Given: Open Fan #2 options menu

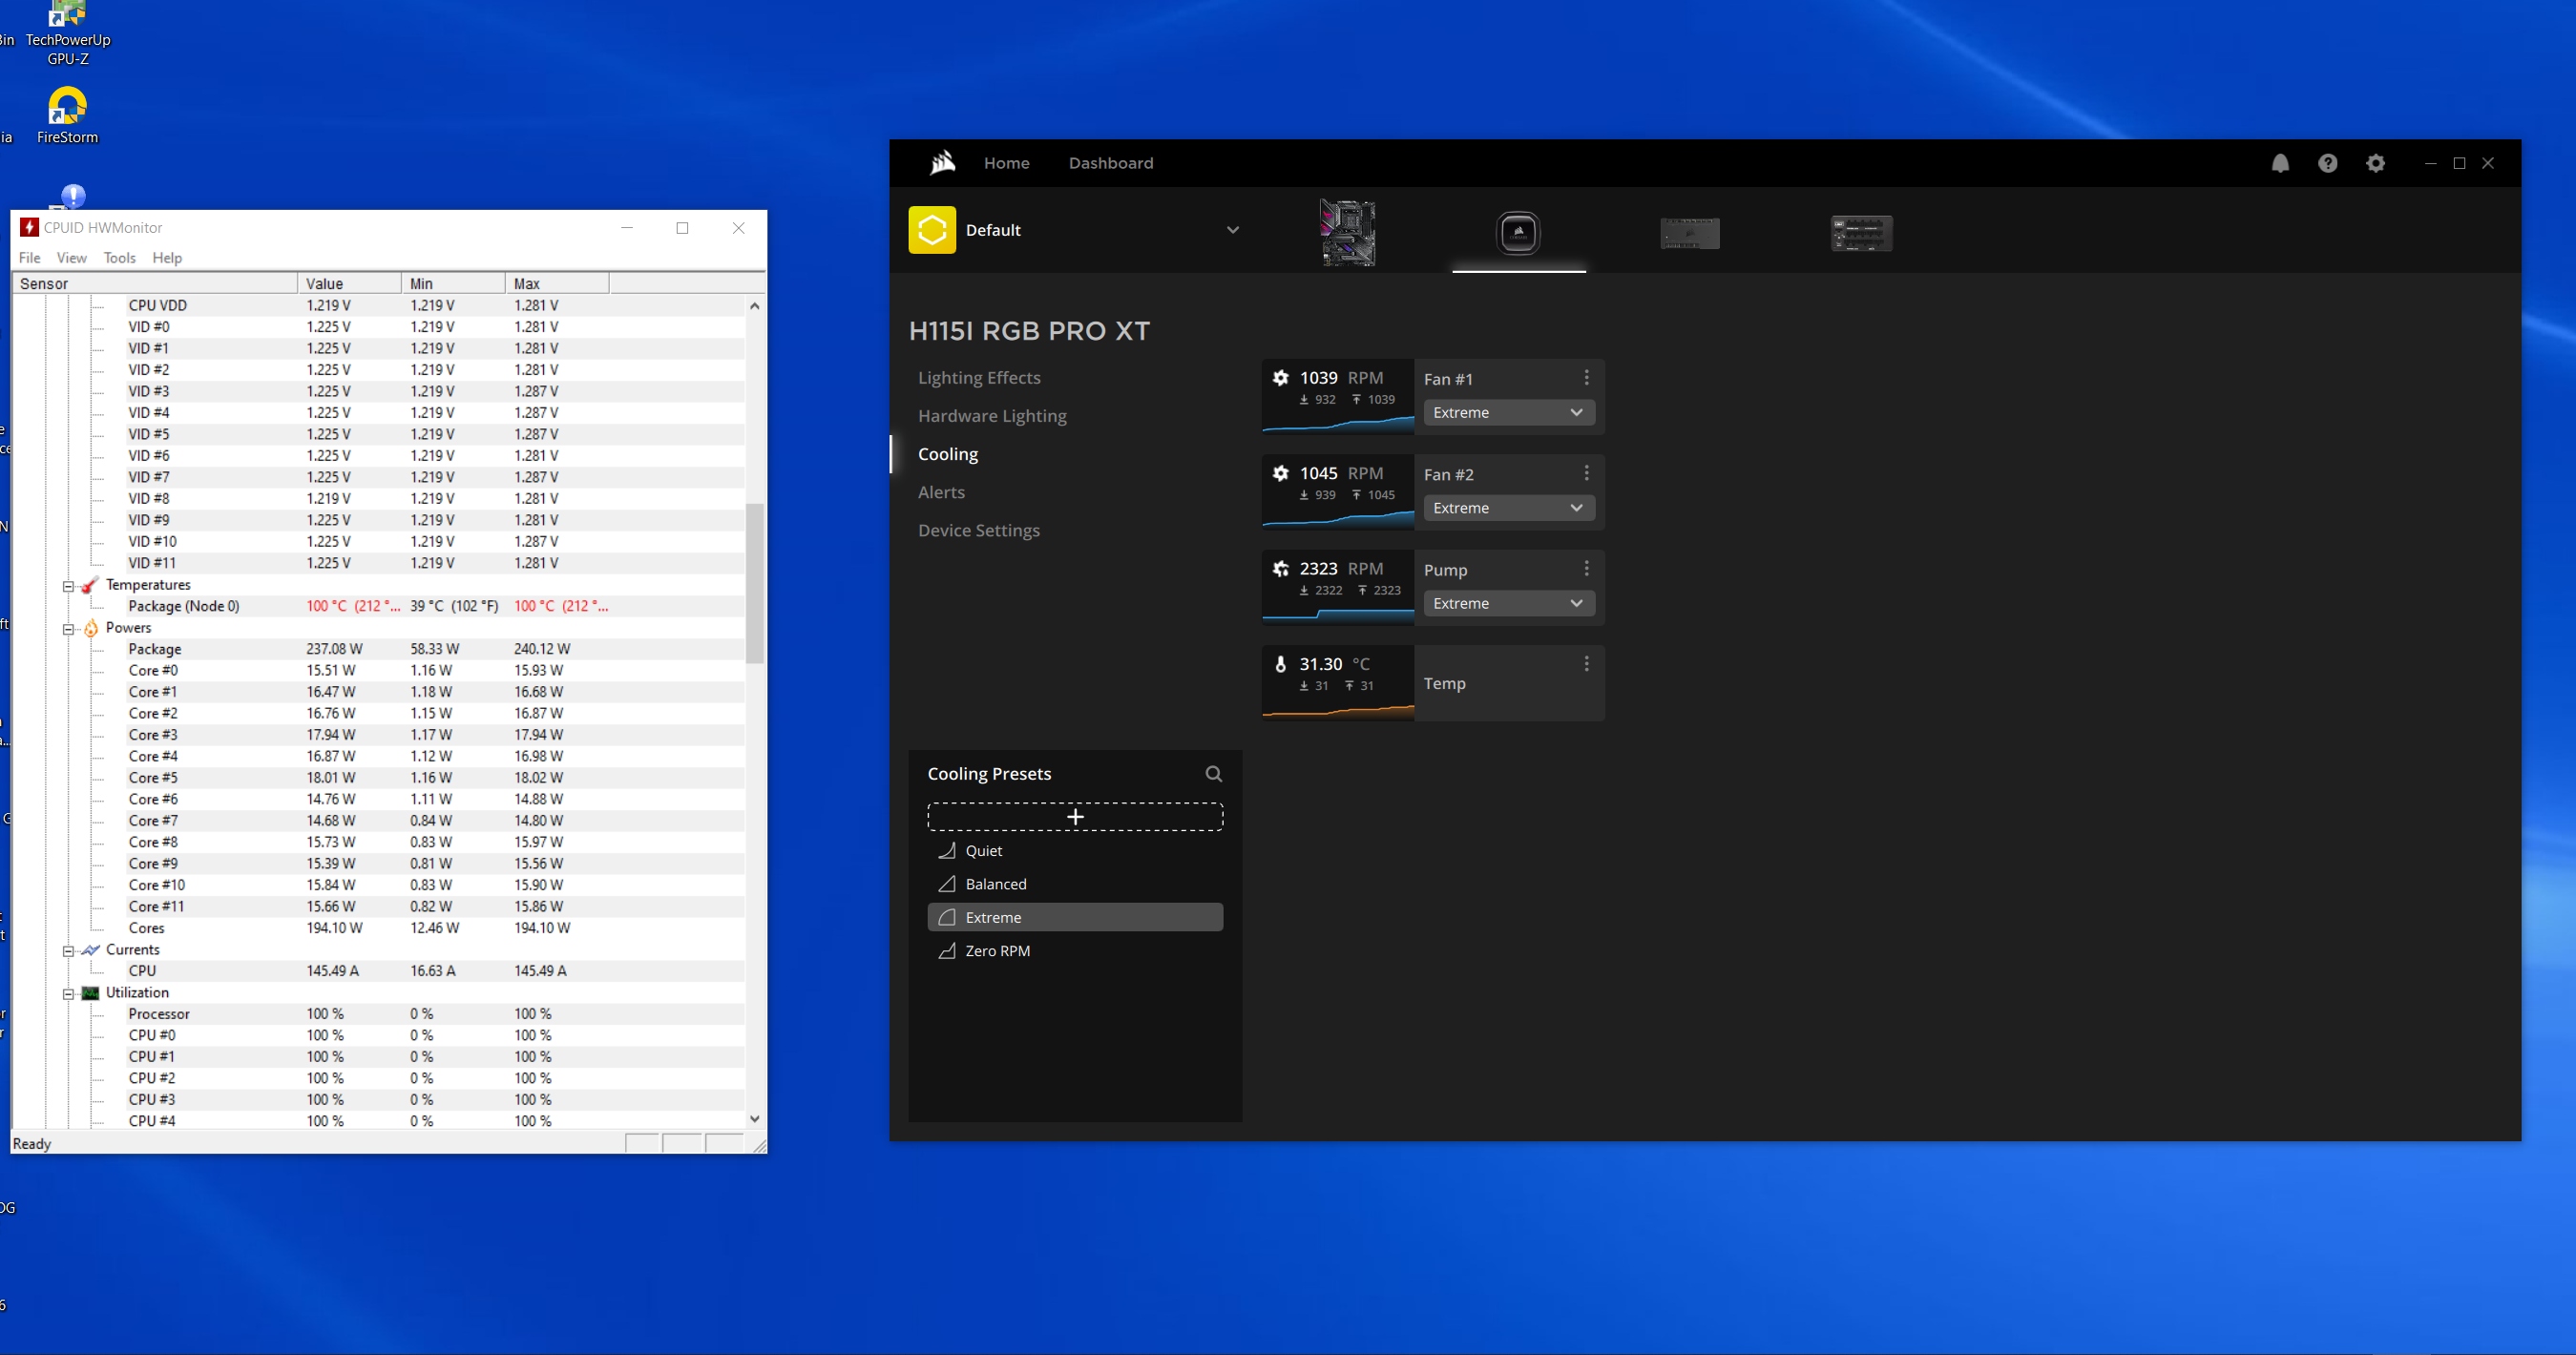Looking at the screenshot, I should 1585,473.
